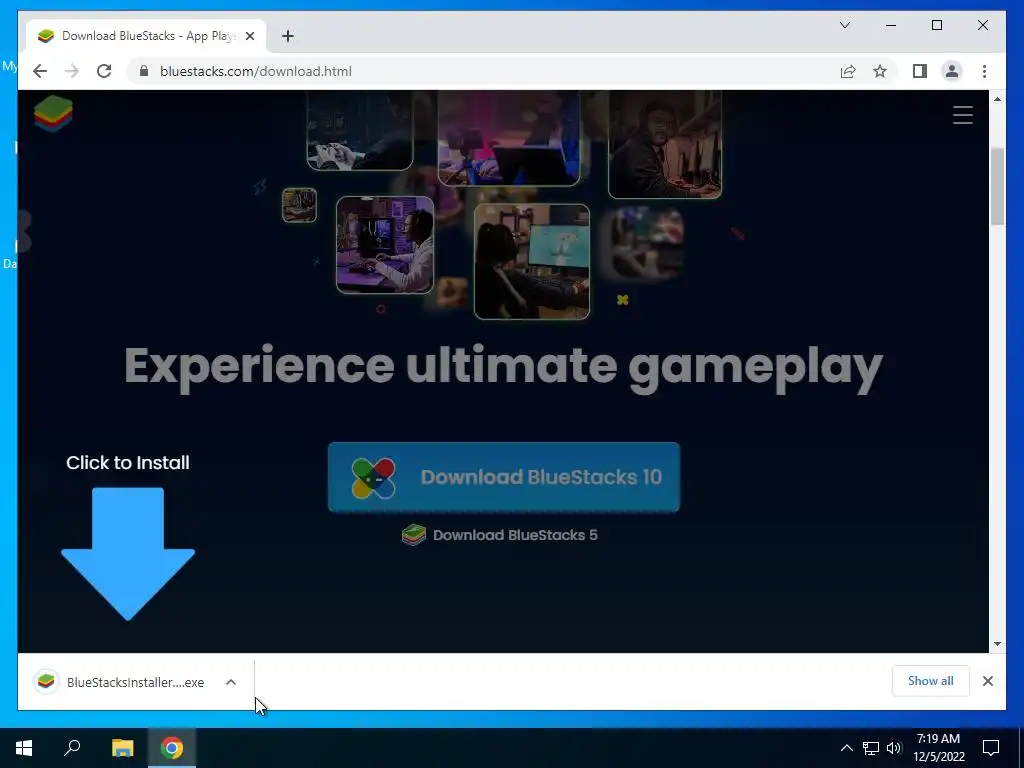
Task: Click the browser forward arrow
Action: tap(72, 71)
